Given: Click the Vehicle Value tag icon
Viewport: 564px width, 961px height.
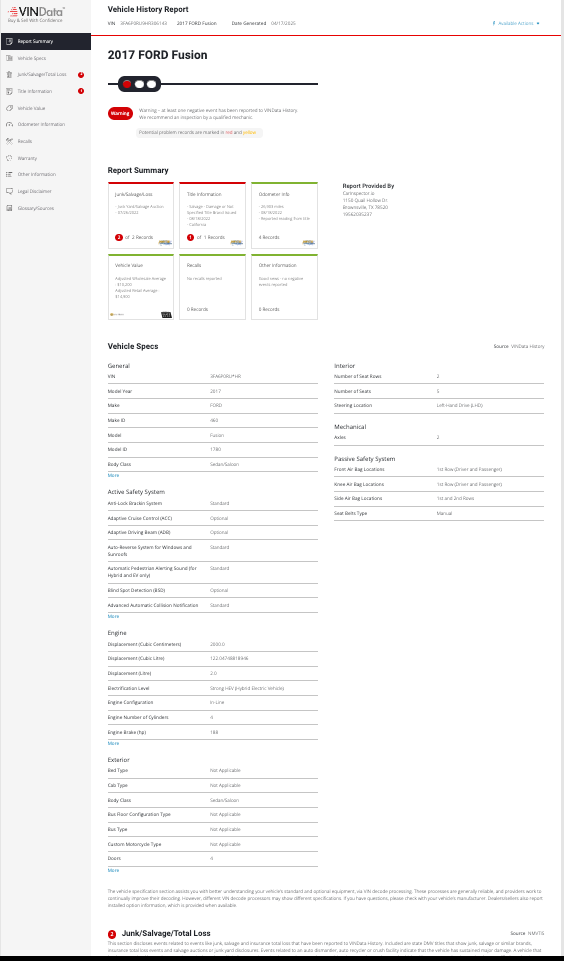Looking at the screenshot, I should 9,108.
